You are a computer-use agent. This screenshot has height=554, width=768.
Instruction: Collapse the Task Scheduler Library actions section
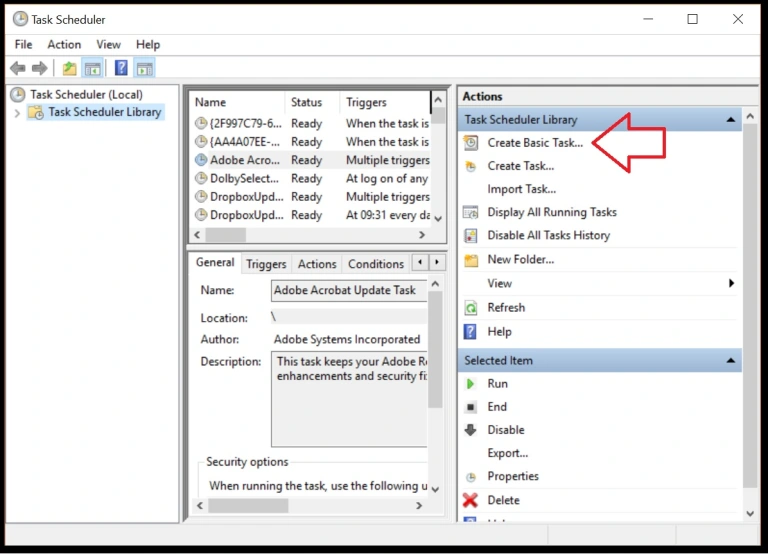pos(732,120)
